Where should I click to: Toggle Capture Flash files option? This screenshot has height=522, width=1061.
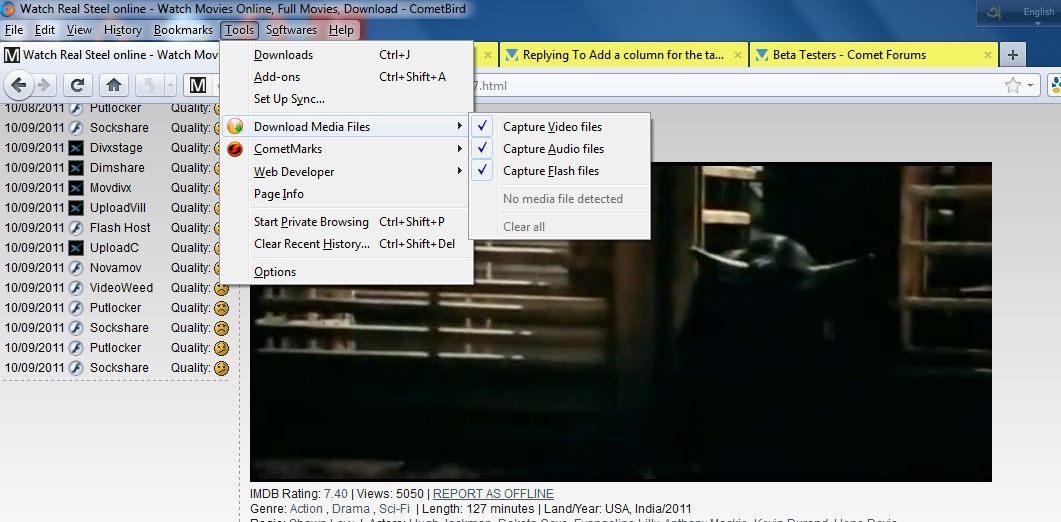pyautogui.click(x=560, y=171)
